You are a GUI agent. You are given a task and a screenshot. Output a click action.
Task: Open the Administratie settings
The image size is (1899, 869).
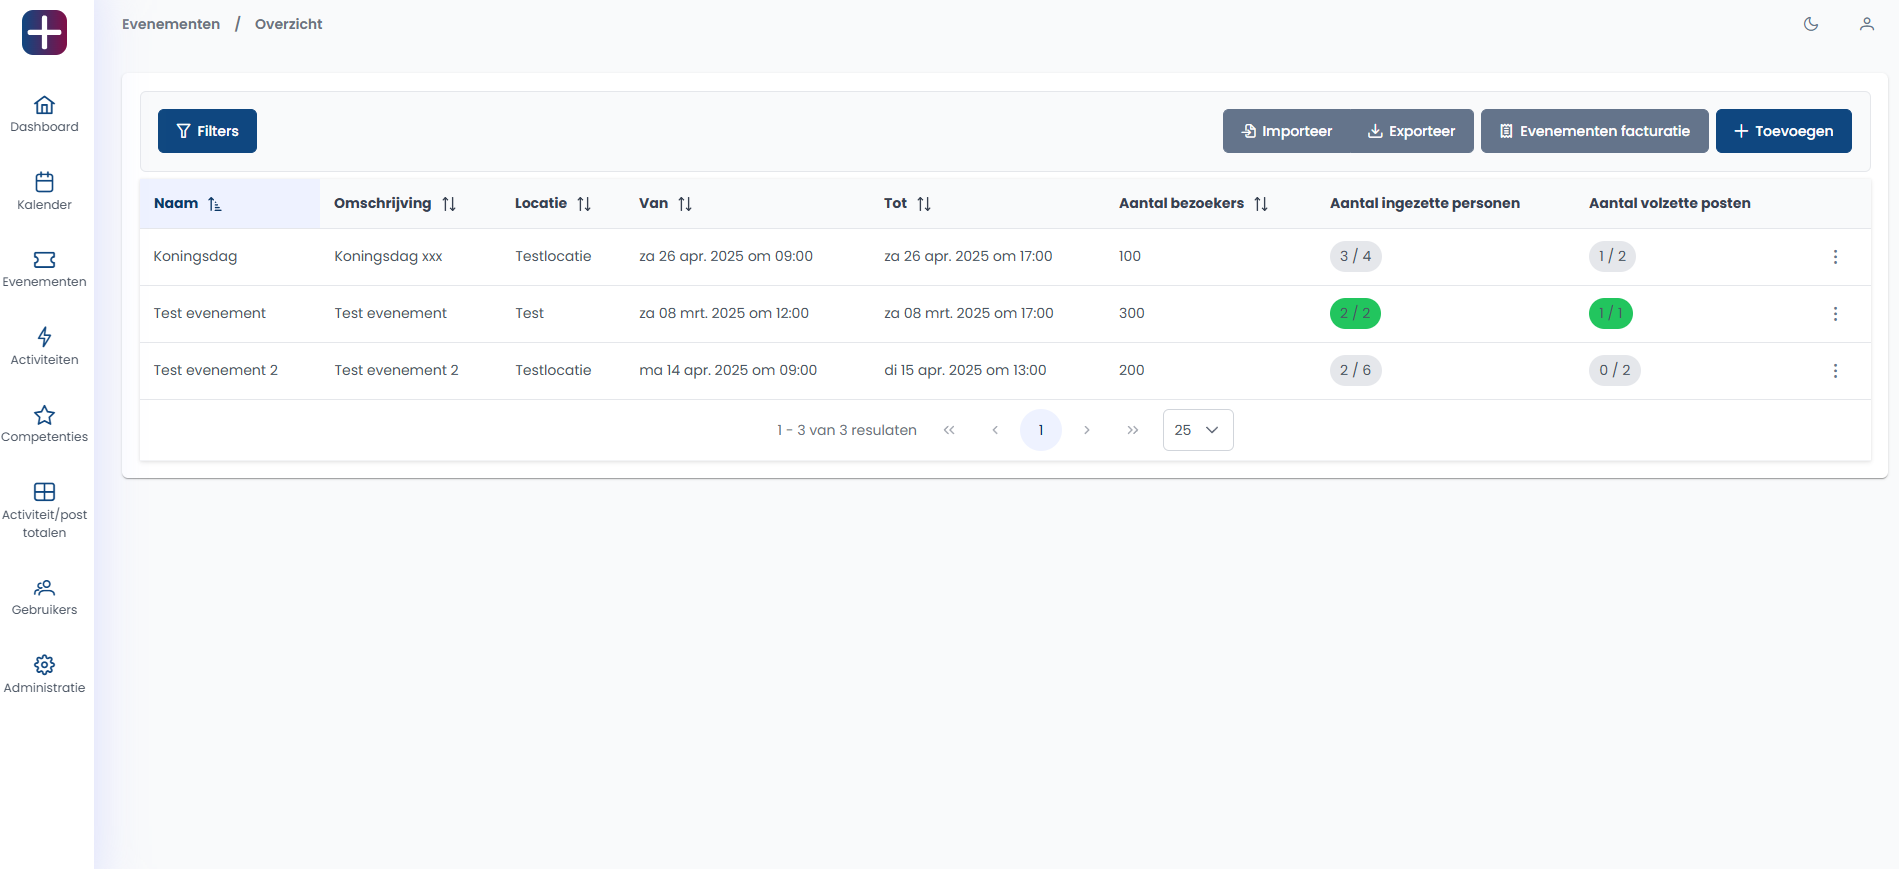click(x=44, y=674)
